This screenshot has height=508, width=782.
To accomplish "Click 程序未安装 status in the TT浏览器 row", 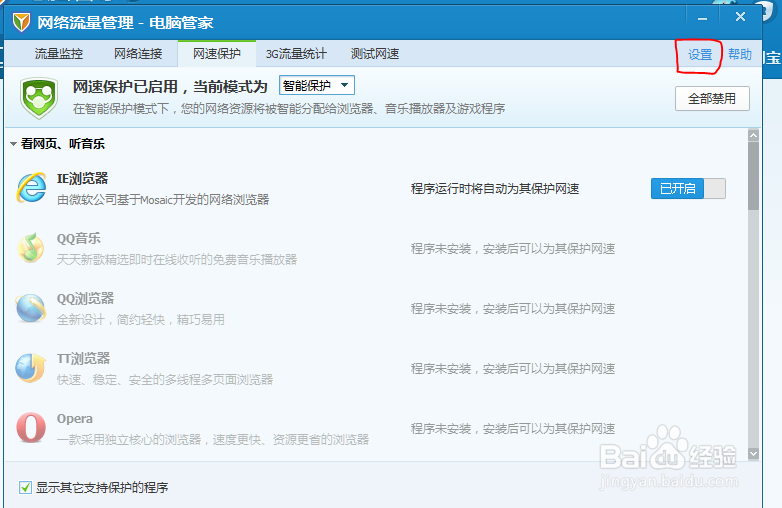I will click(x=513, y=369).
